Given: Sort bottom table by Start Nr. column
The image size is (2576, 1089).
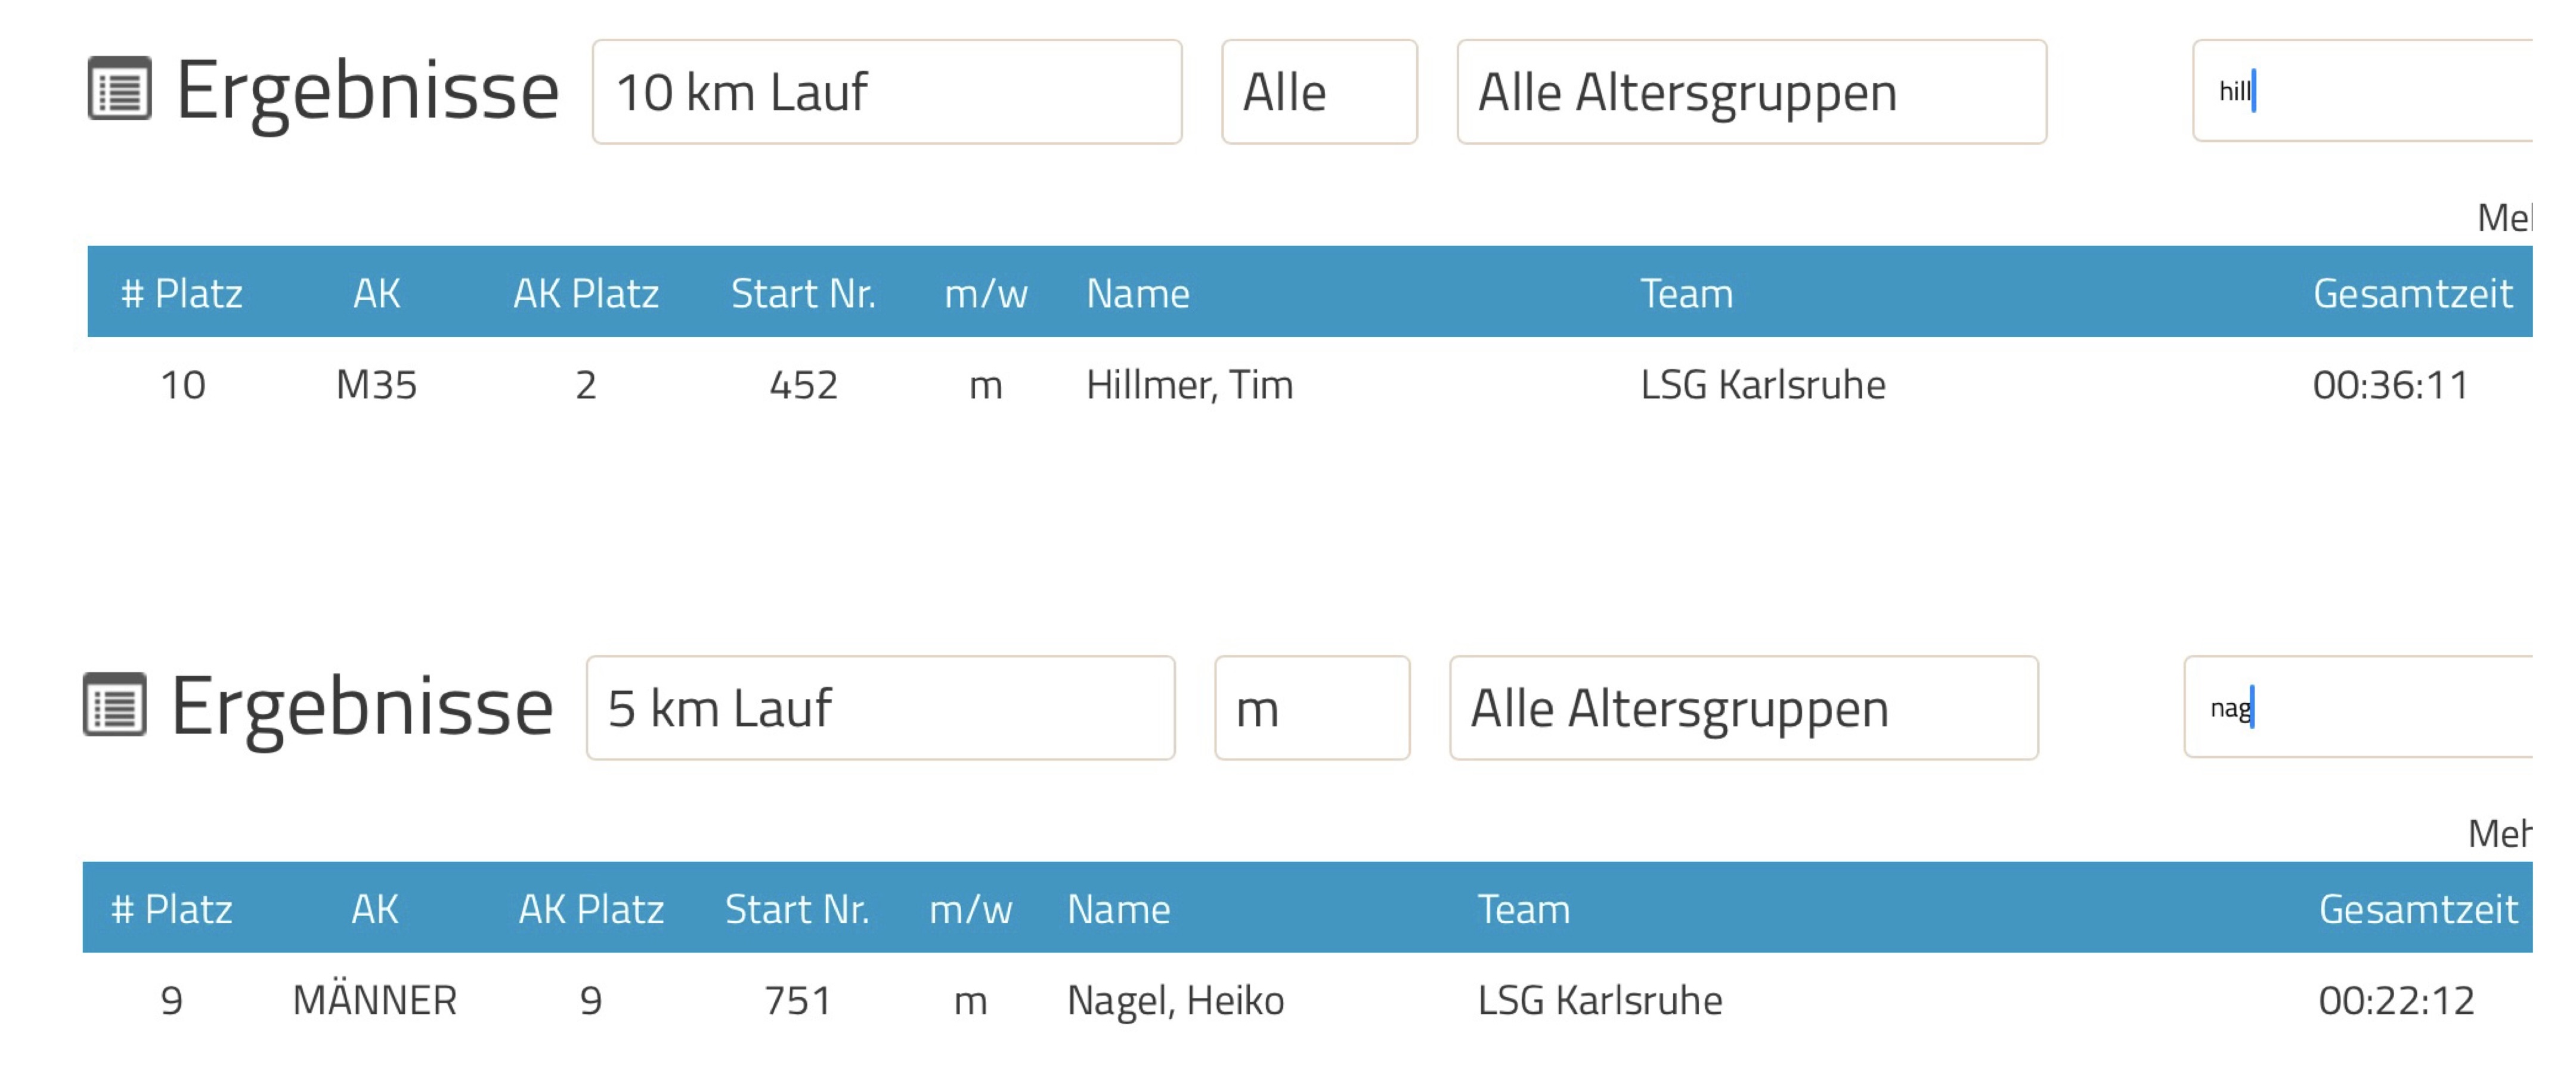Looking at the screenshot, I should pos(797,909).
